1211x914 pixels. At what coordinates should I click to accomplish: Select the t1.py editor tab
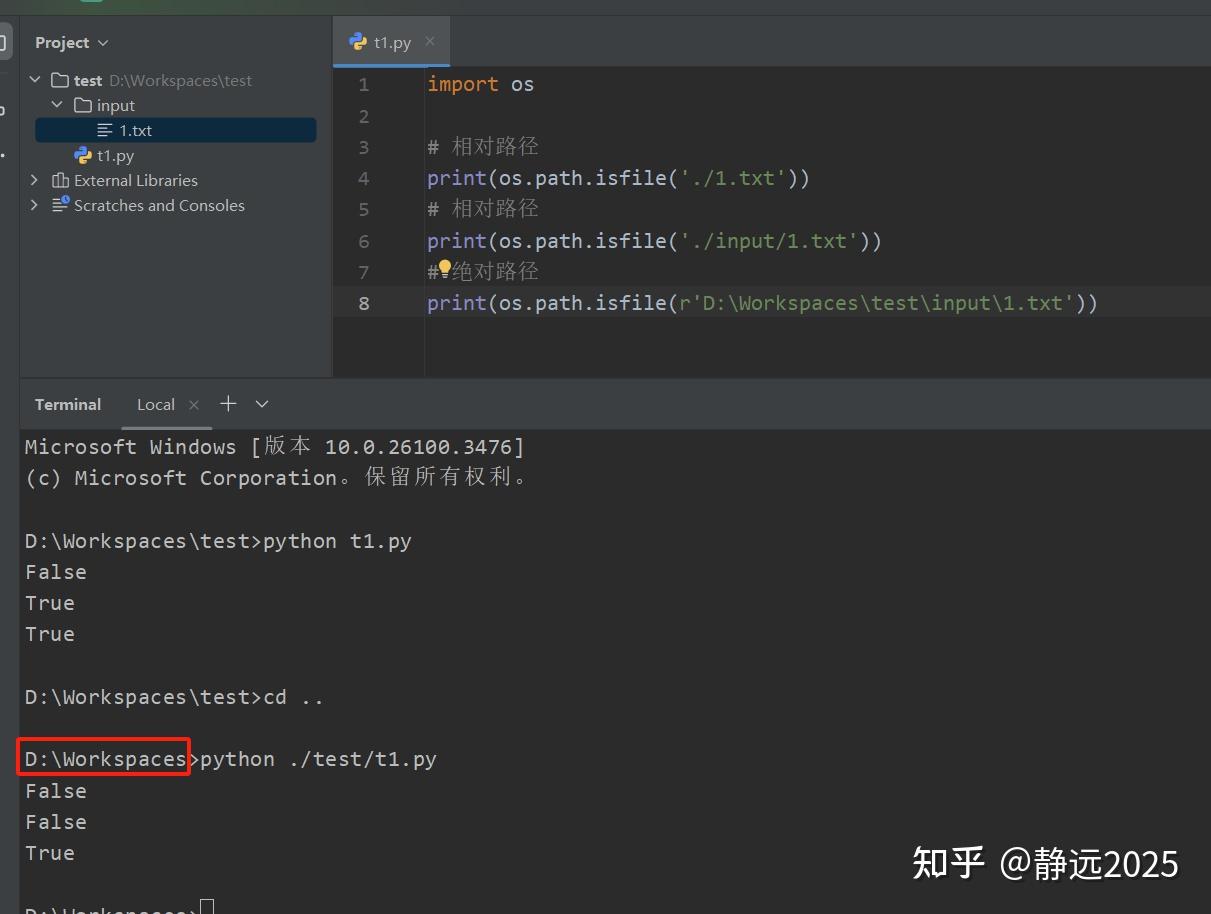(x=392, y=42)
